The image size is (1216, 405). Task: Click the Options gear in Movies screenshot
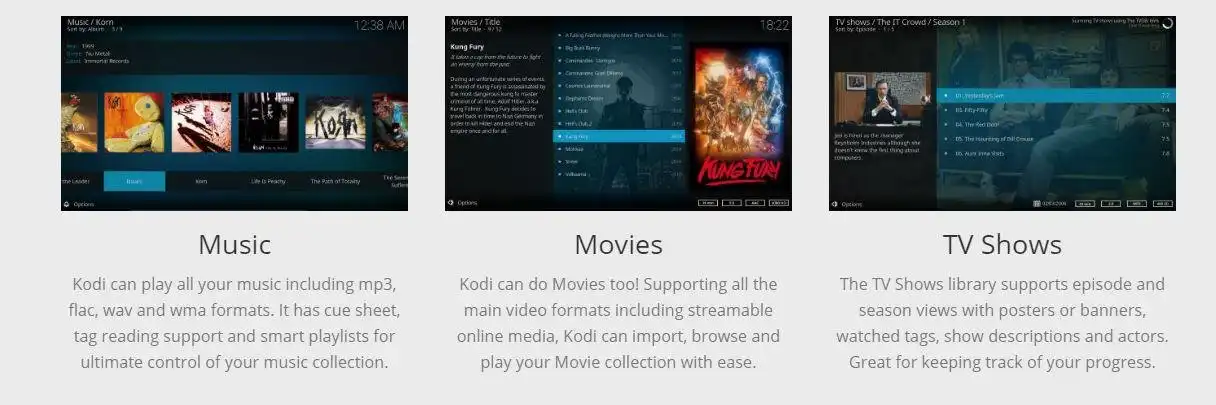coord(450,203)
